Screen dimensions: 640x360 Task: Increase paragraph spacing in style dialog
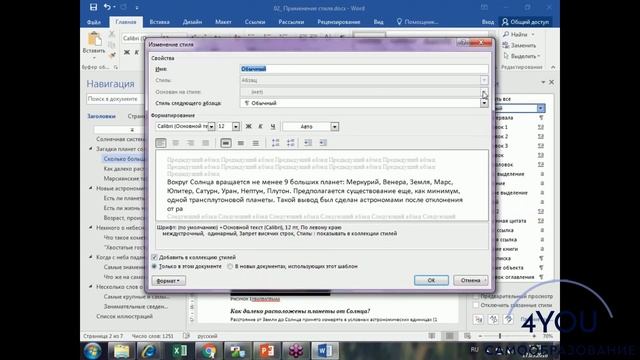tap(276, 143)
